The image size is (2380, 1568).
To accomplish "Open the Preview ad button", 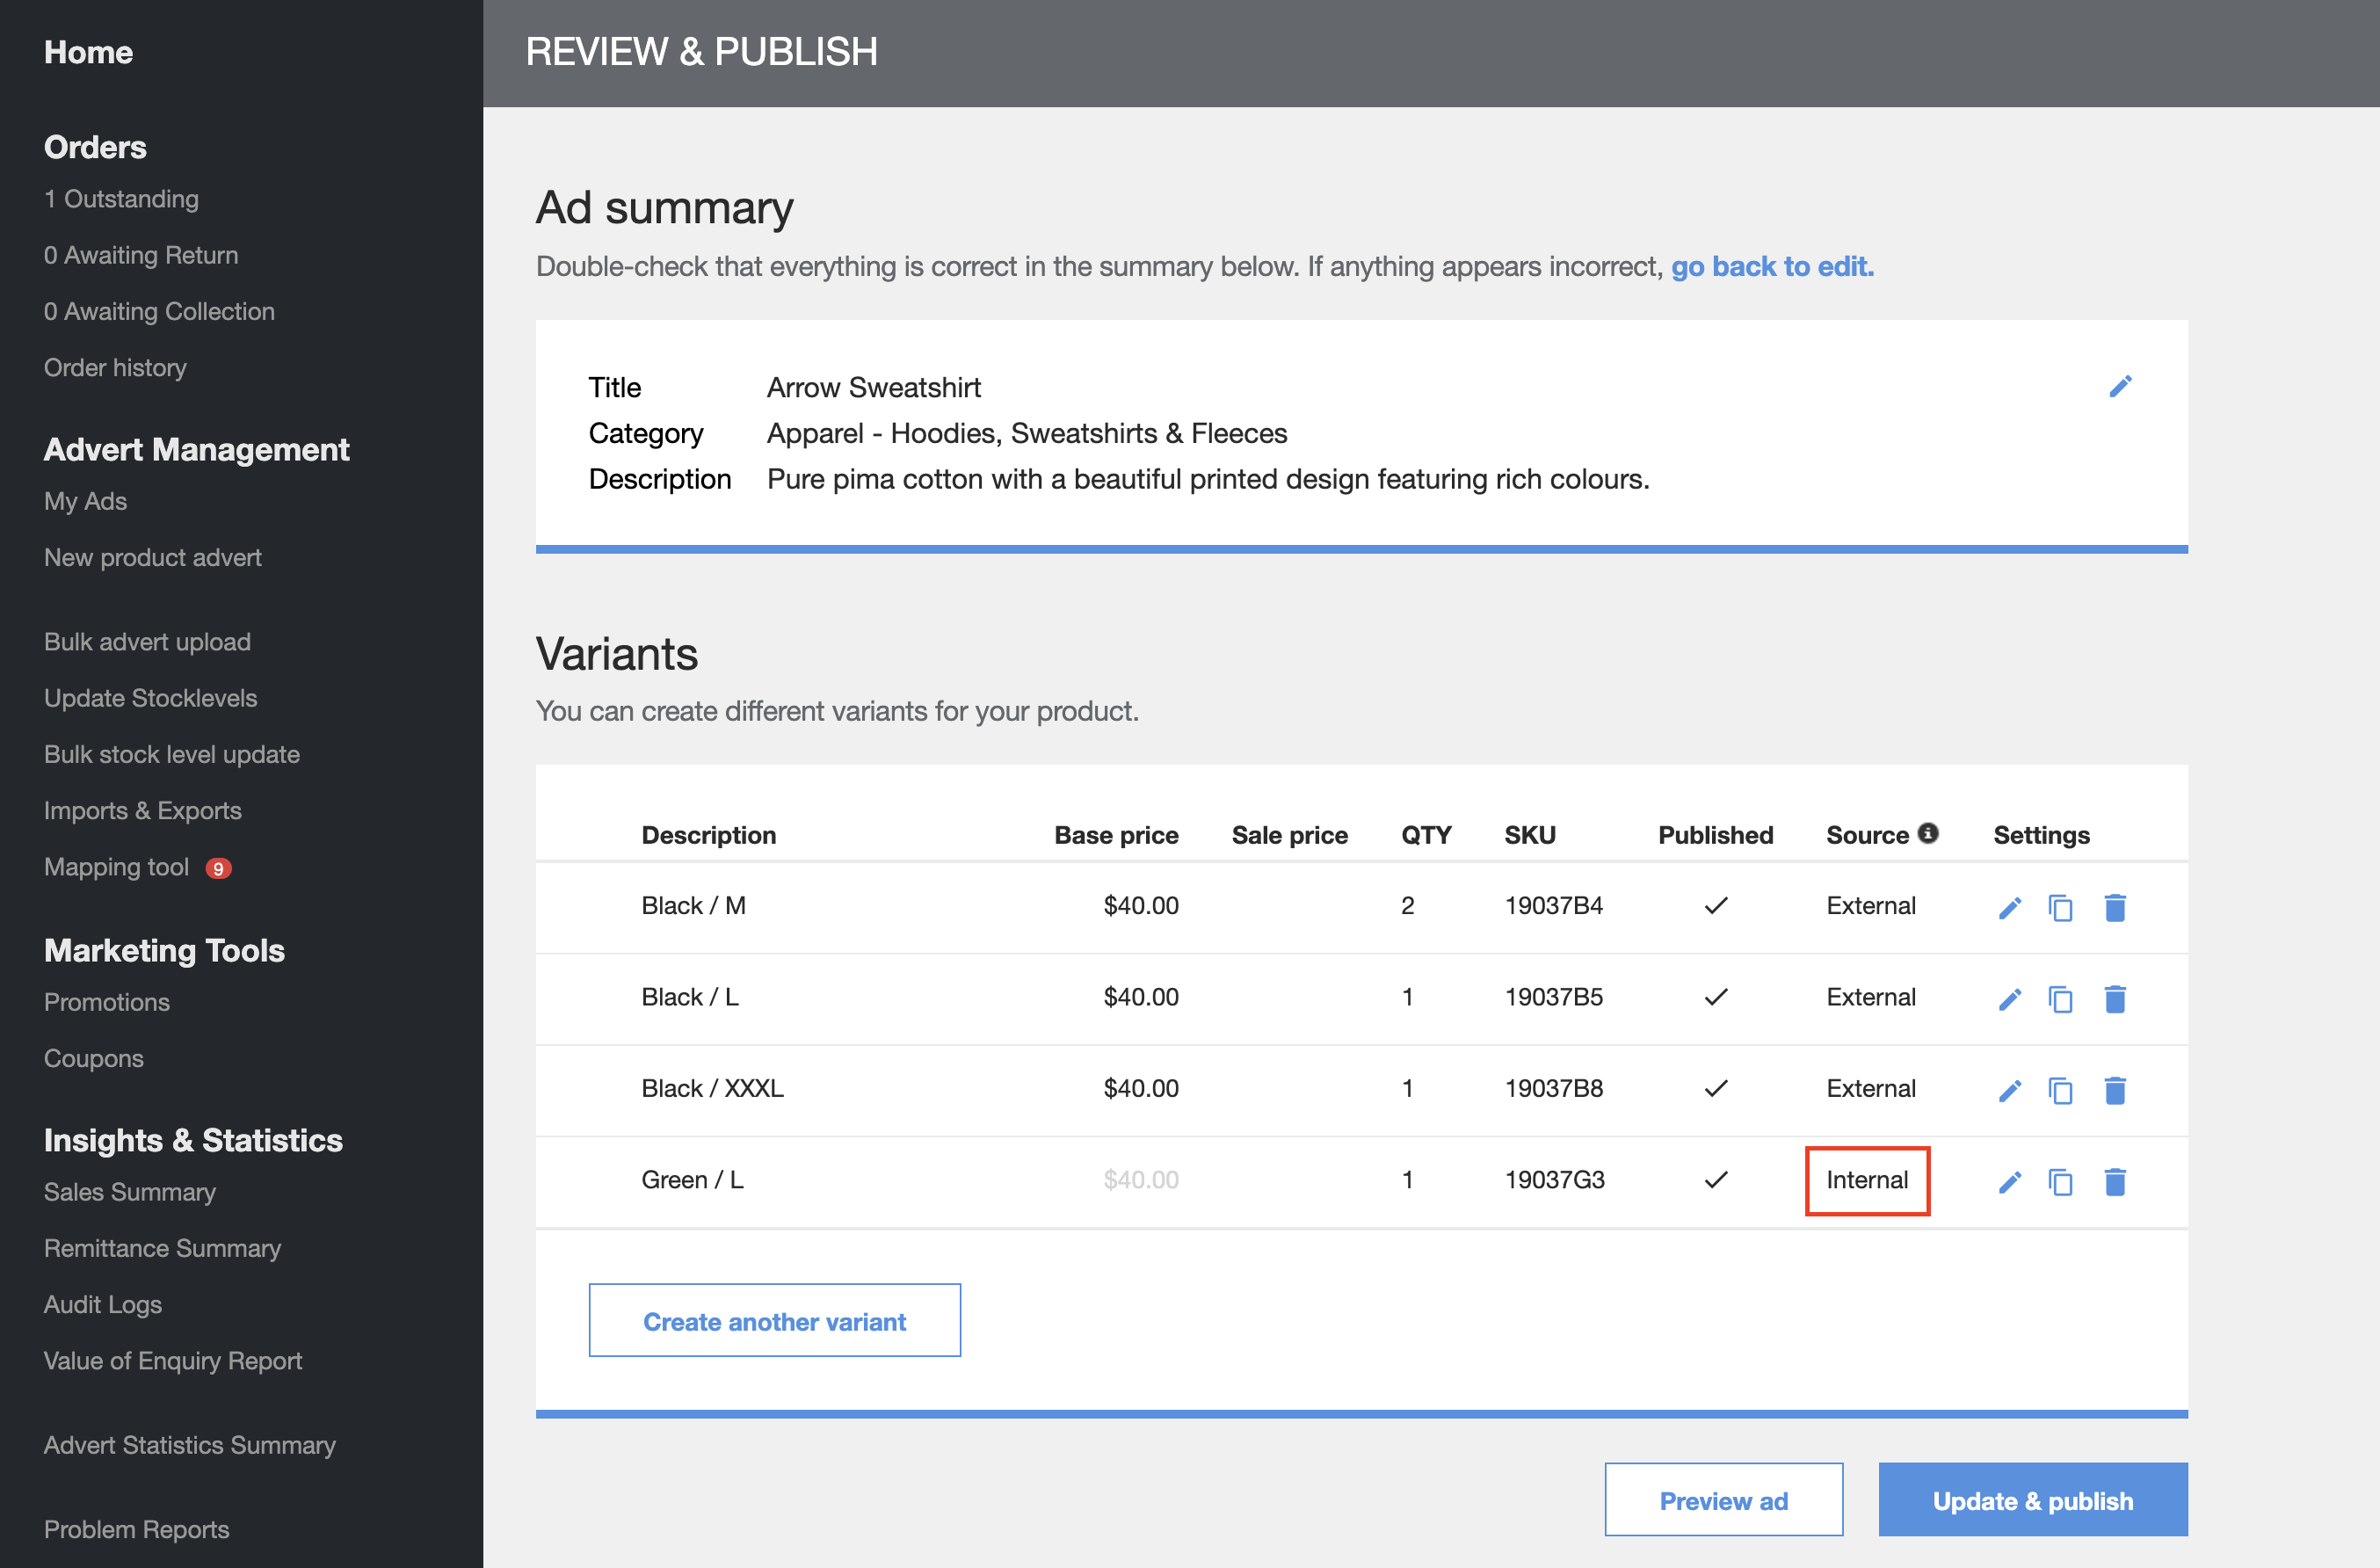I will [x=1723, y=1499].
